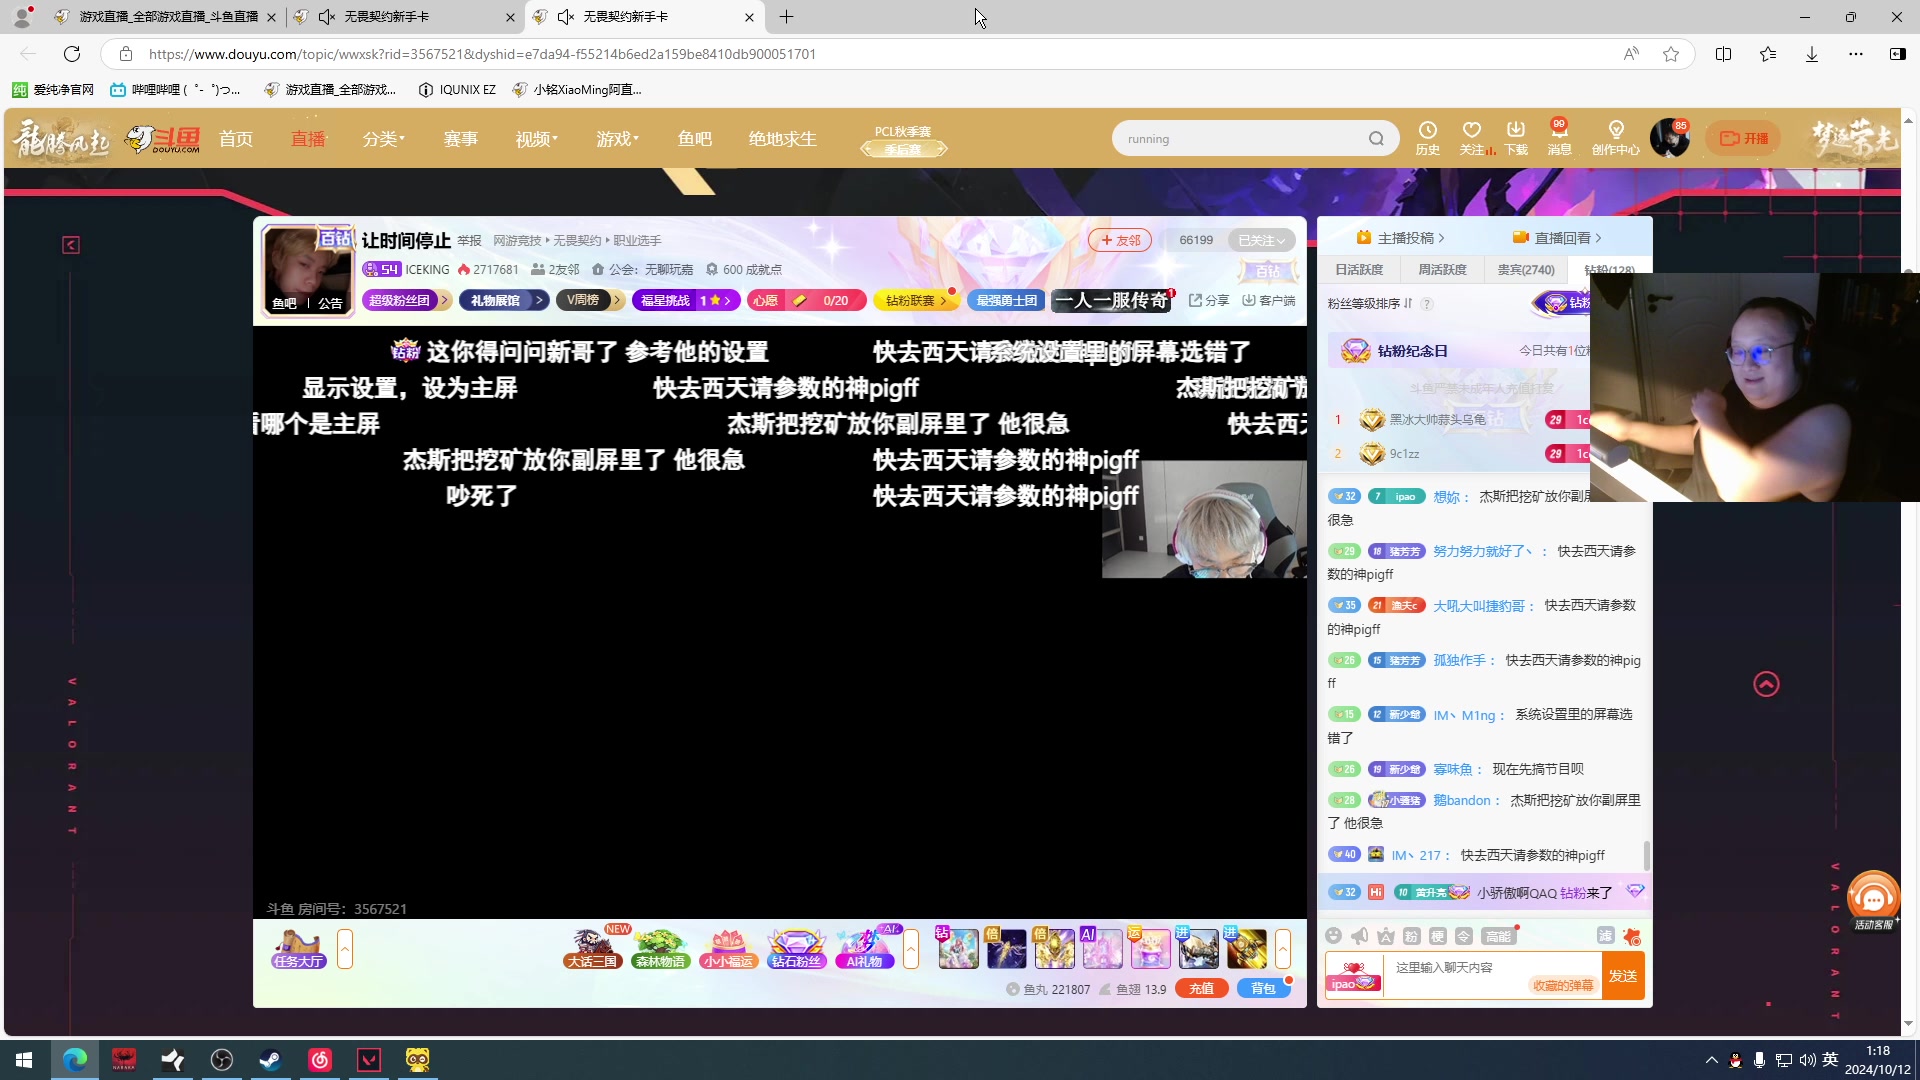Expand the 视频 dropdown in navigation
1920x1080 pixels.
(x=537, y=139)
